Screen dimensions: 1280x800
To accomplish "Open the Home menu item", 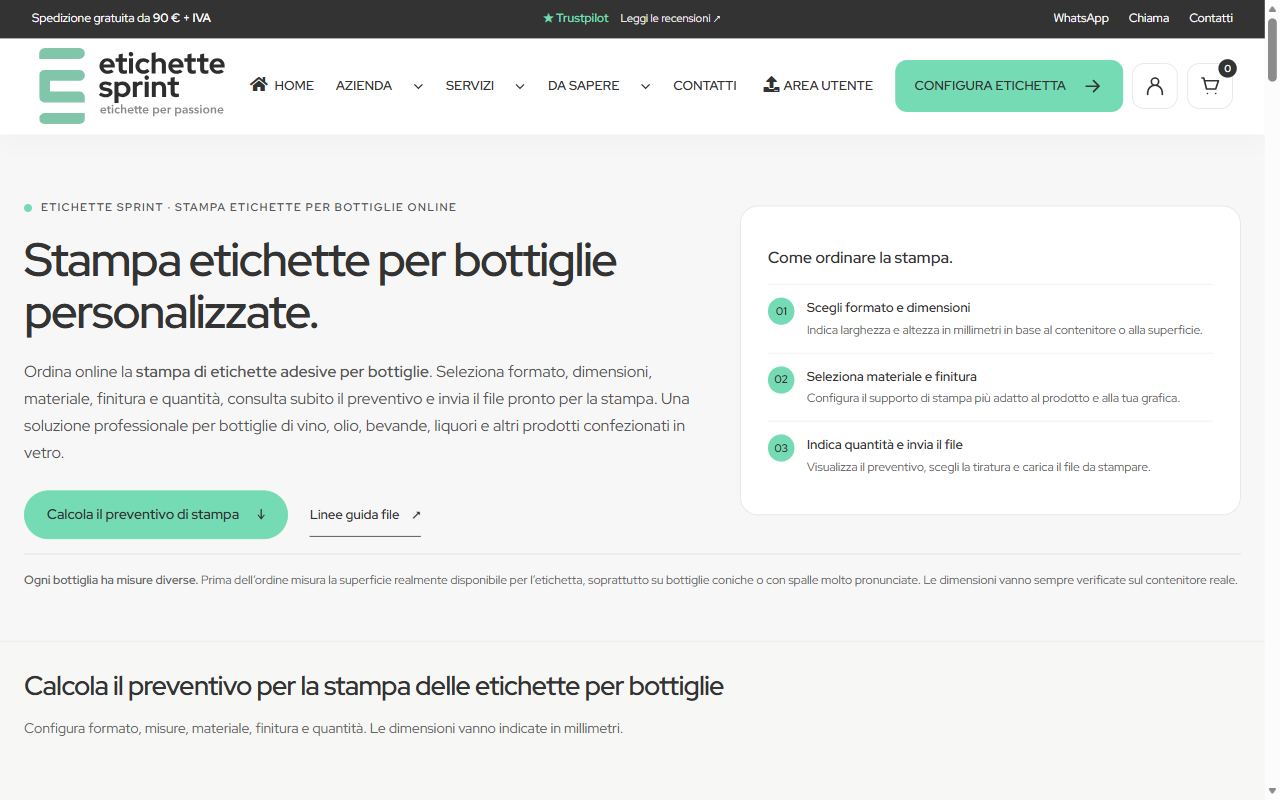I will pyautogui.click(x=282, y=85).
